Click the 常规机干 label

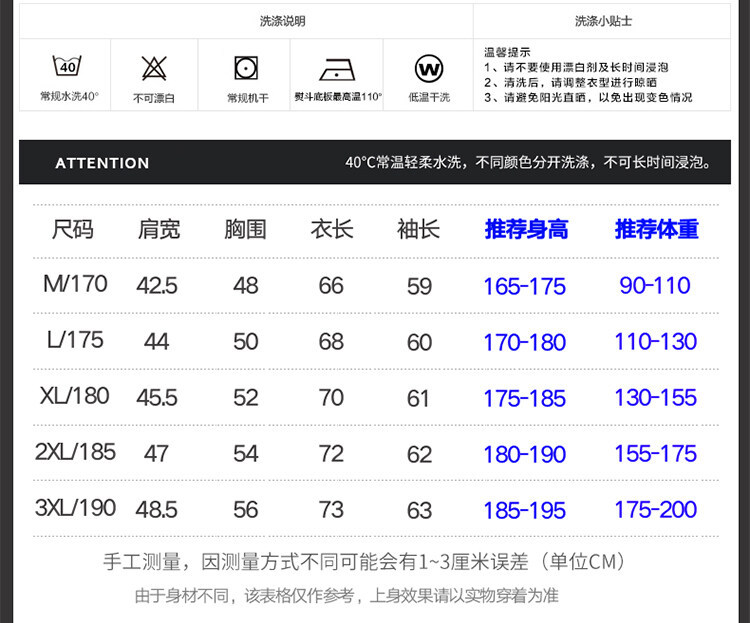click(x=248, y=99)
